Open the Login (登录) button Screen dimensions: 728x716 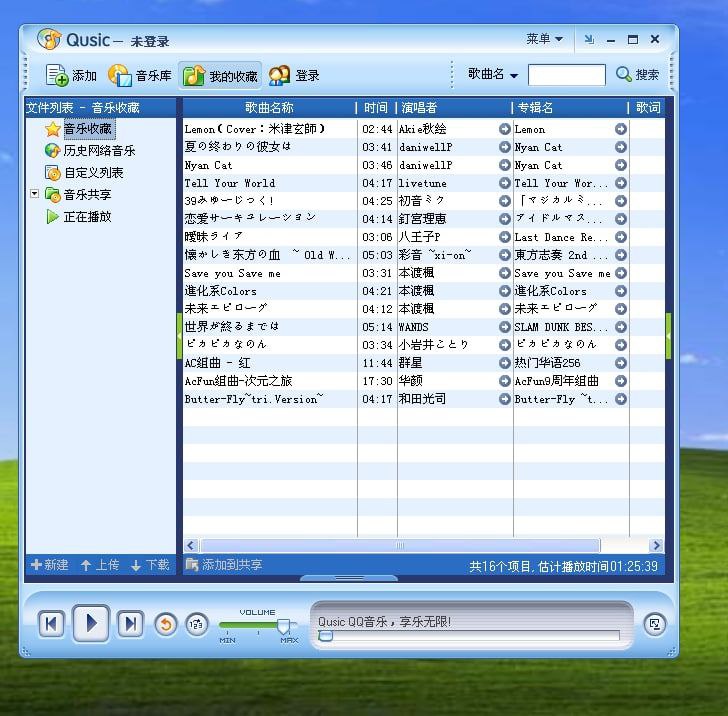pos(294,75)
